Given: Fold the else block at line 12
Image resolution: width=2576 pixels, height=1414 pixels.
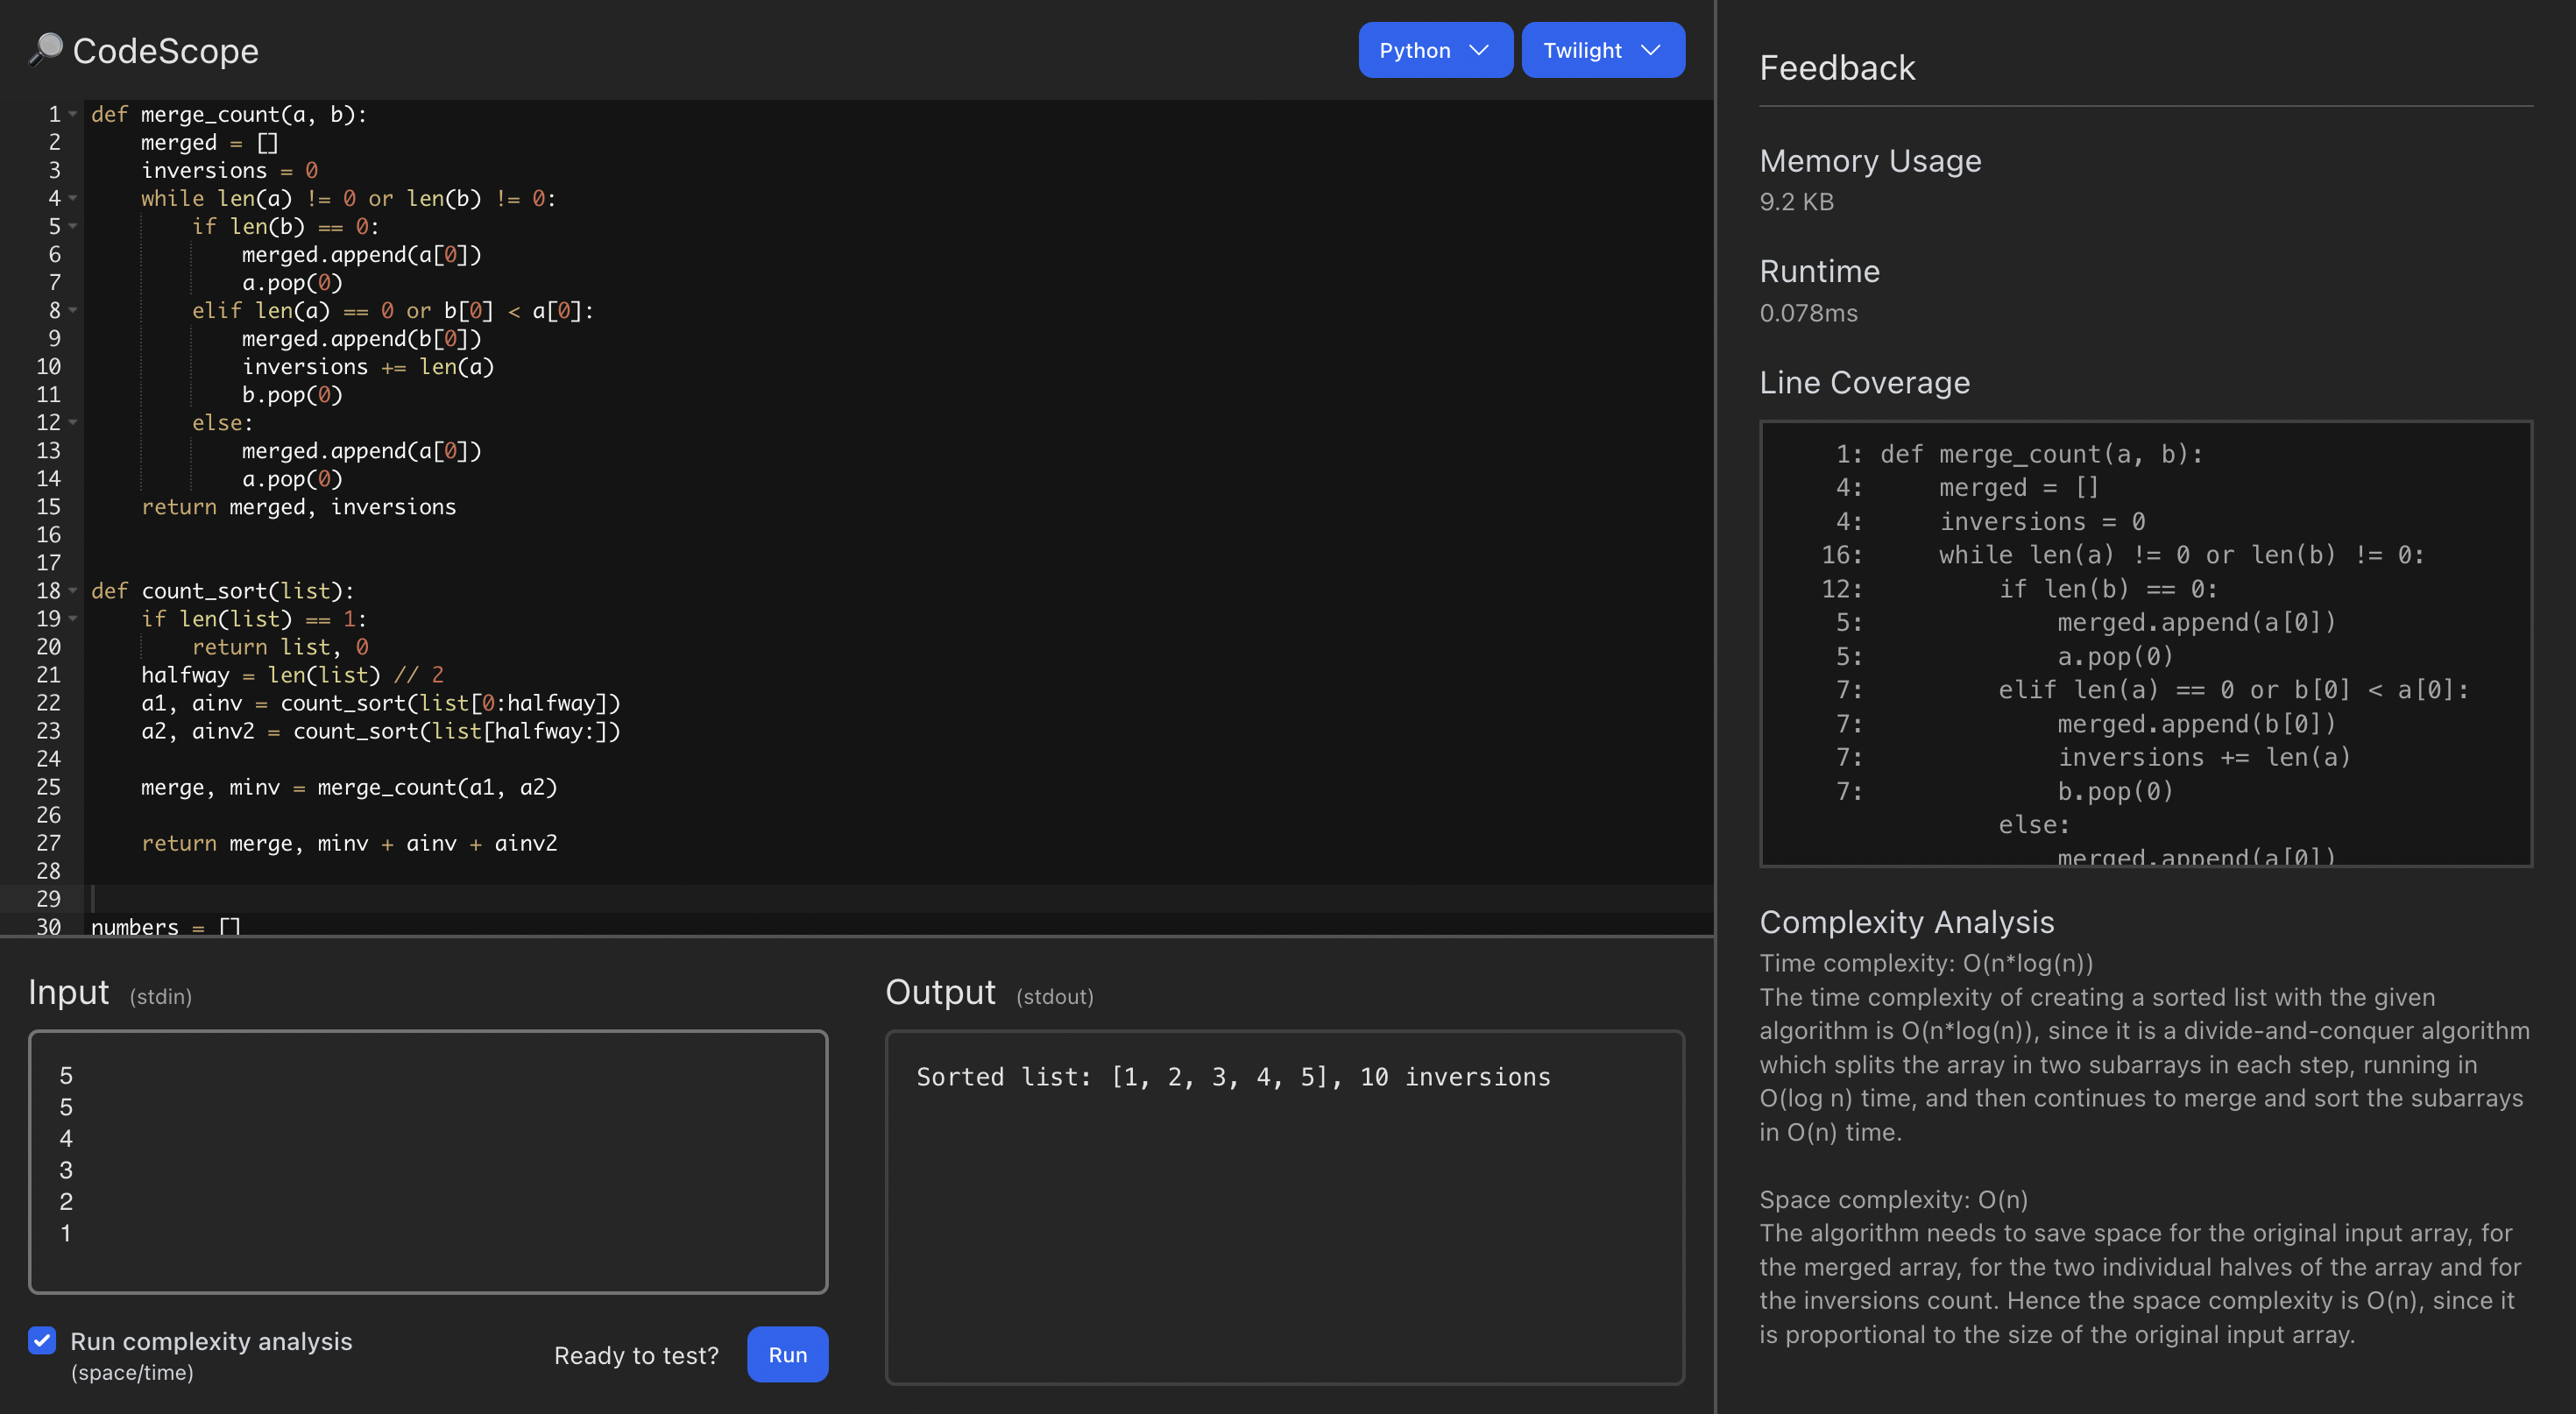Looking at the screenshot, I should click(73, 422).
